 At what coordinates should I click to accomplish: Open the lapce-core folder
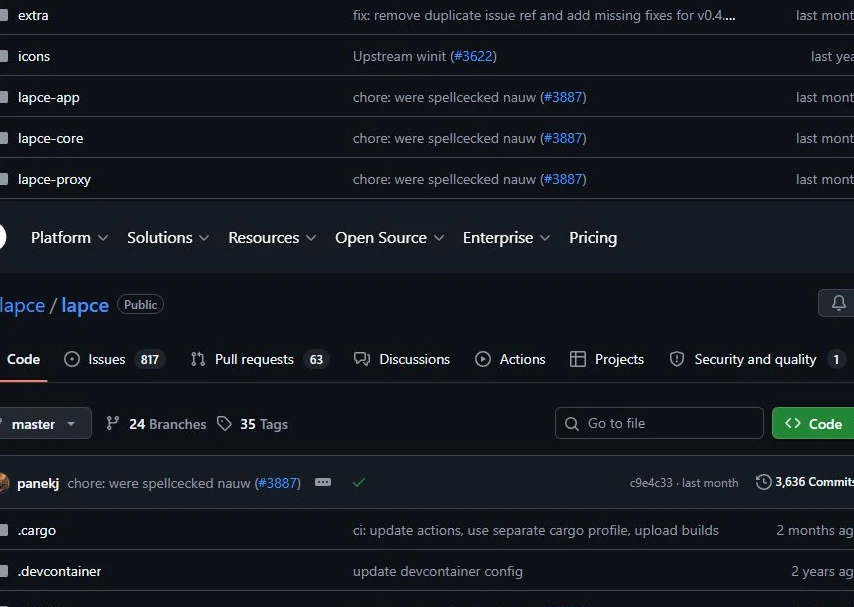point(51,138)
